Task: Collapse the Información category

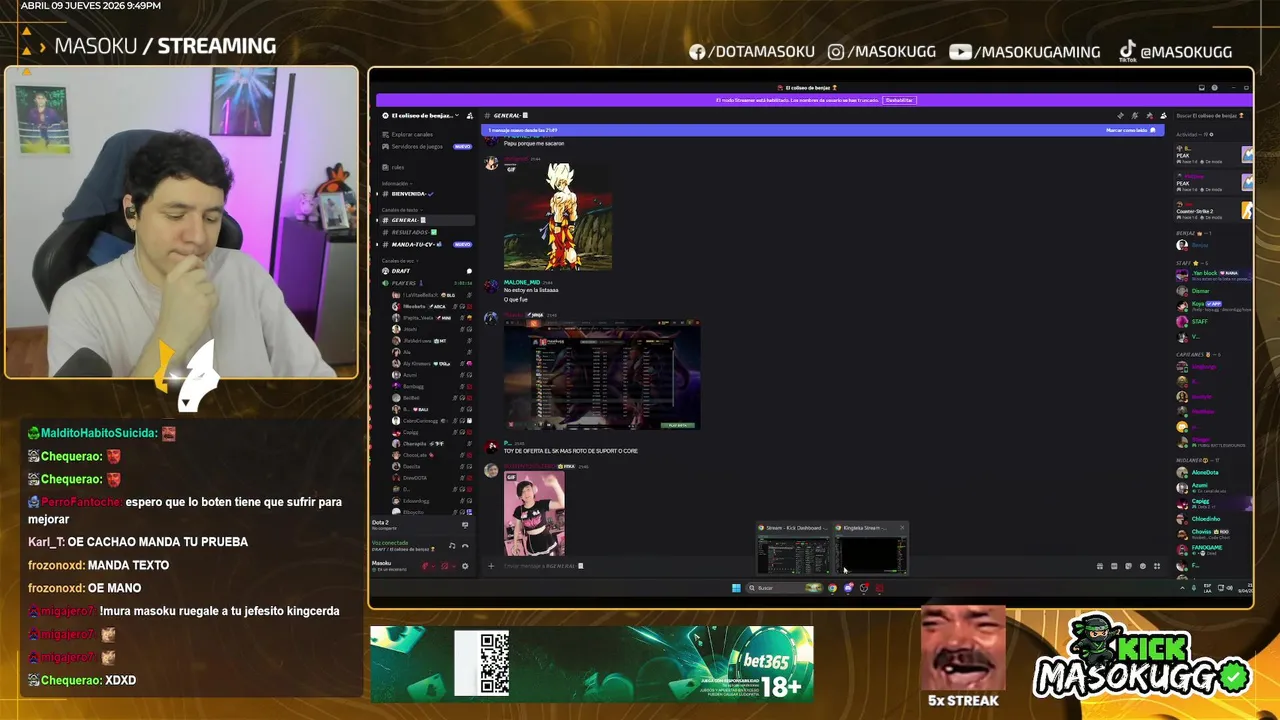Action: (397, 183)
